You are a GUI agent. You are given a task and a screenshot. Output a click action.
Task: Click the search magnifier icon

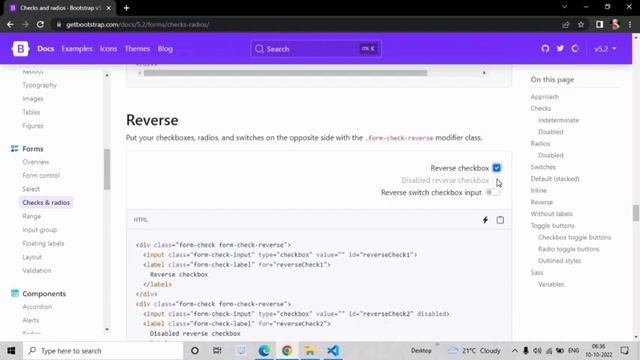coord(259,49)
